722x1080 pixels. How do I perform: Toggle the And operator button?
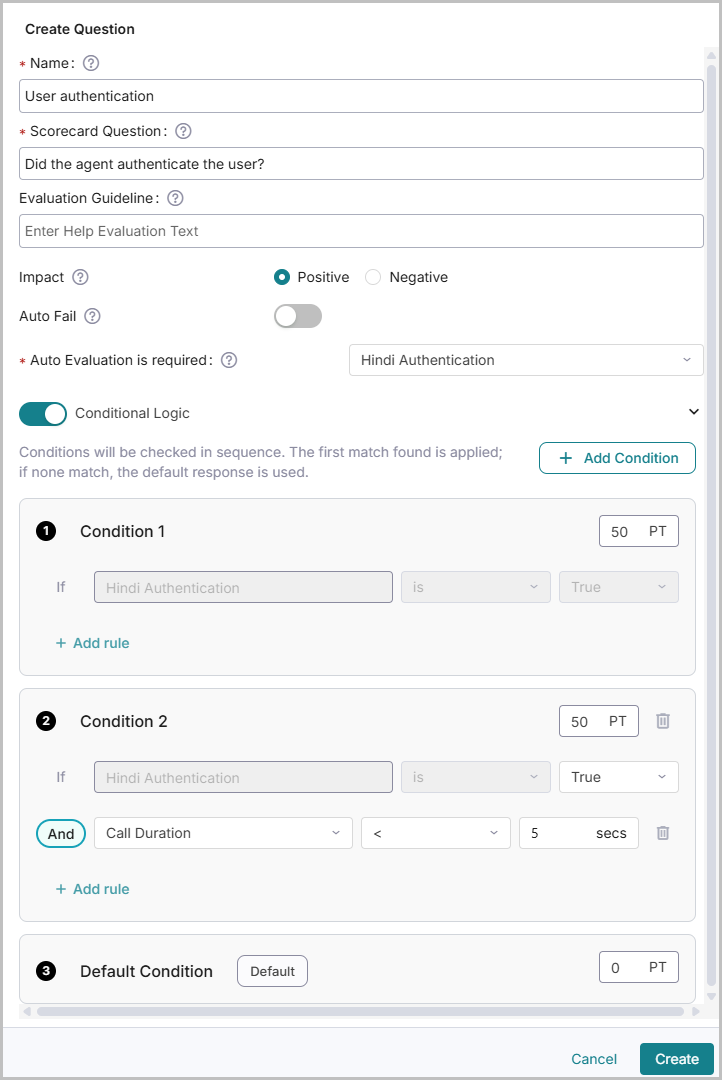61,833
